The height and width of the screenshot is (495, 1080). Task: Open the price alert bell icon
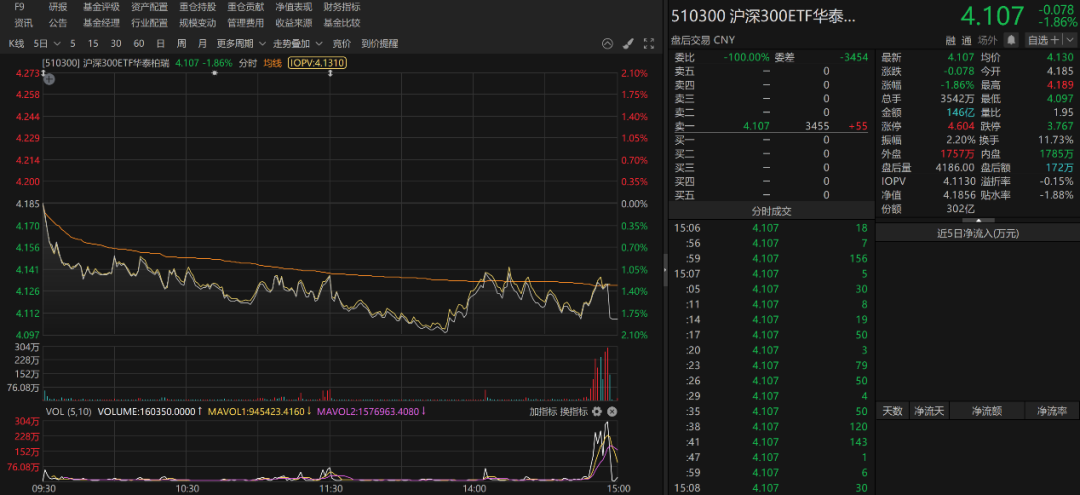pos(1011,40)
